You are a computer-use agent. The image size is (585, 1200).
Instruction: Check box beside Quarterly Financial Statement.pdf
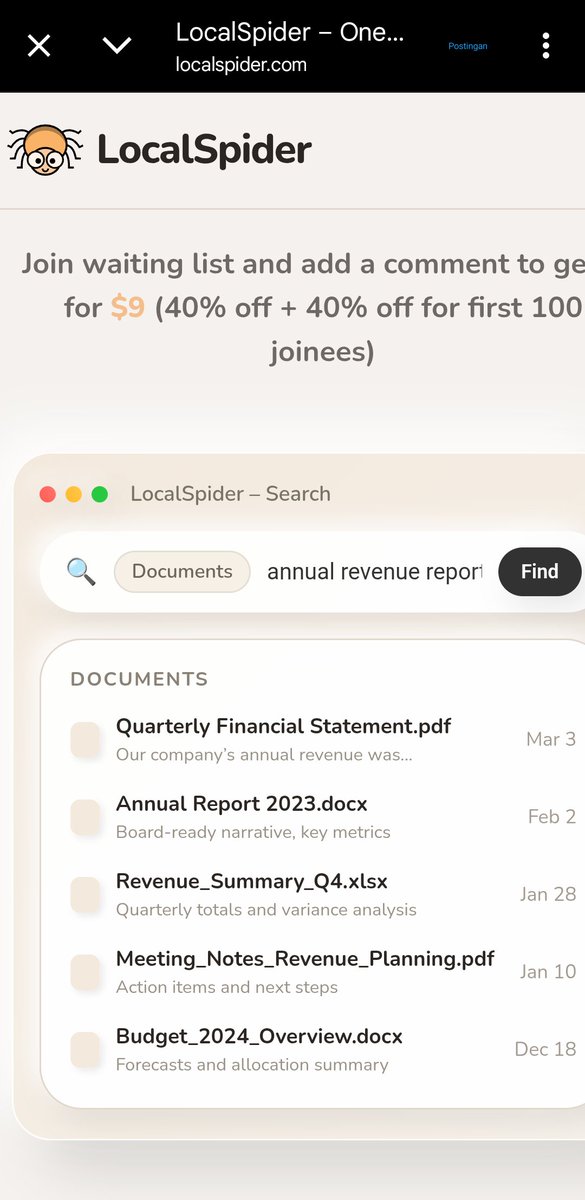tap(85, 739)
